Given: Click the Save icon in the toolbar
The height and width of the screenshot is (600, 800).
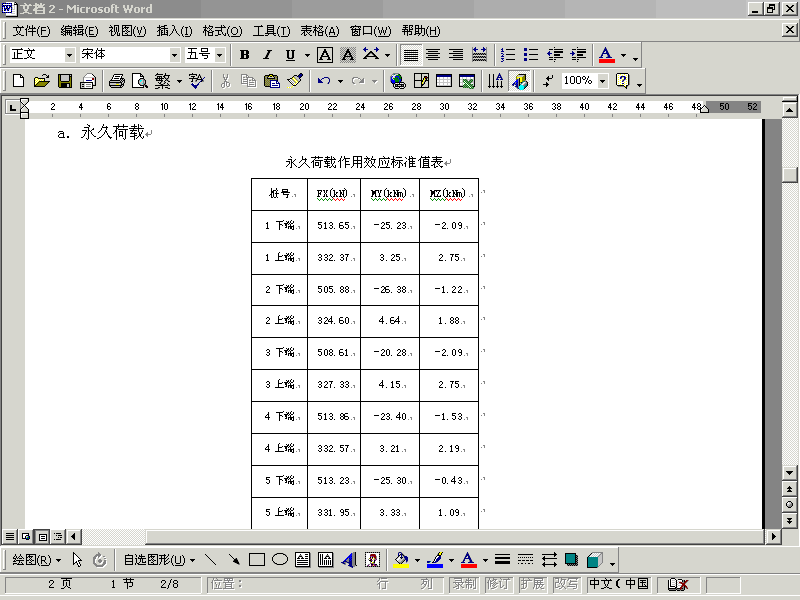Looking at the screenshot, I should click(x=64, y=81).
